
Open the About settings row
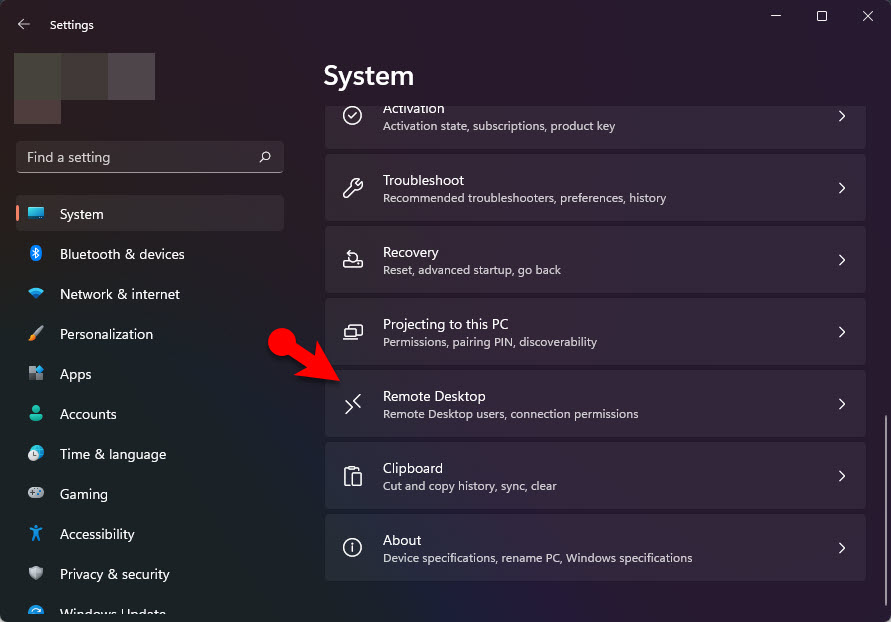[x=595, y=548]
